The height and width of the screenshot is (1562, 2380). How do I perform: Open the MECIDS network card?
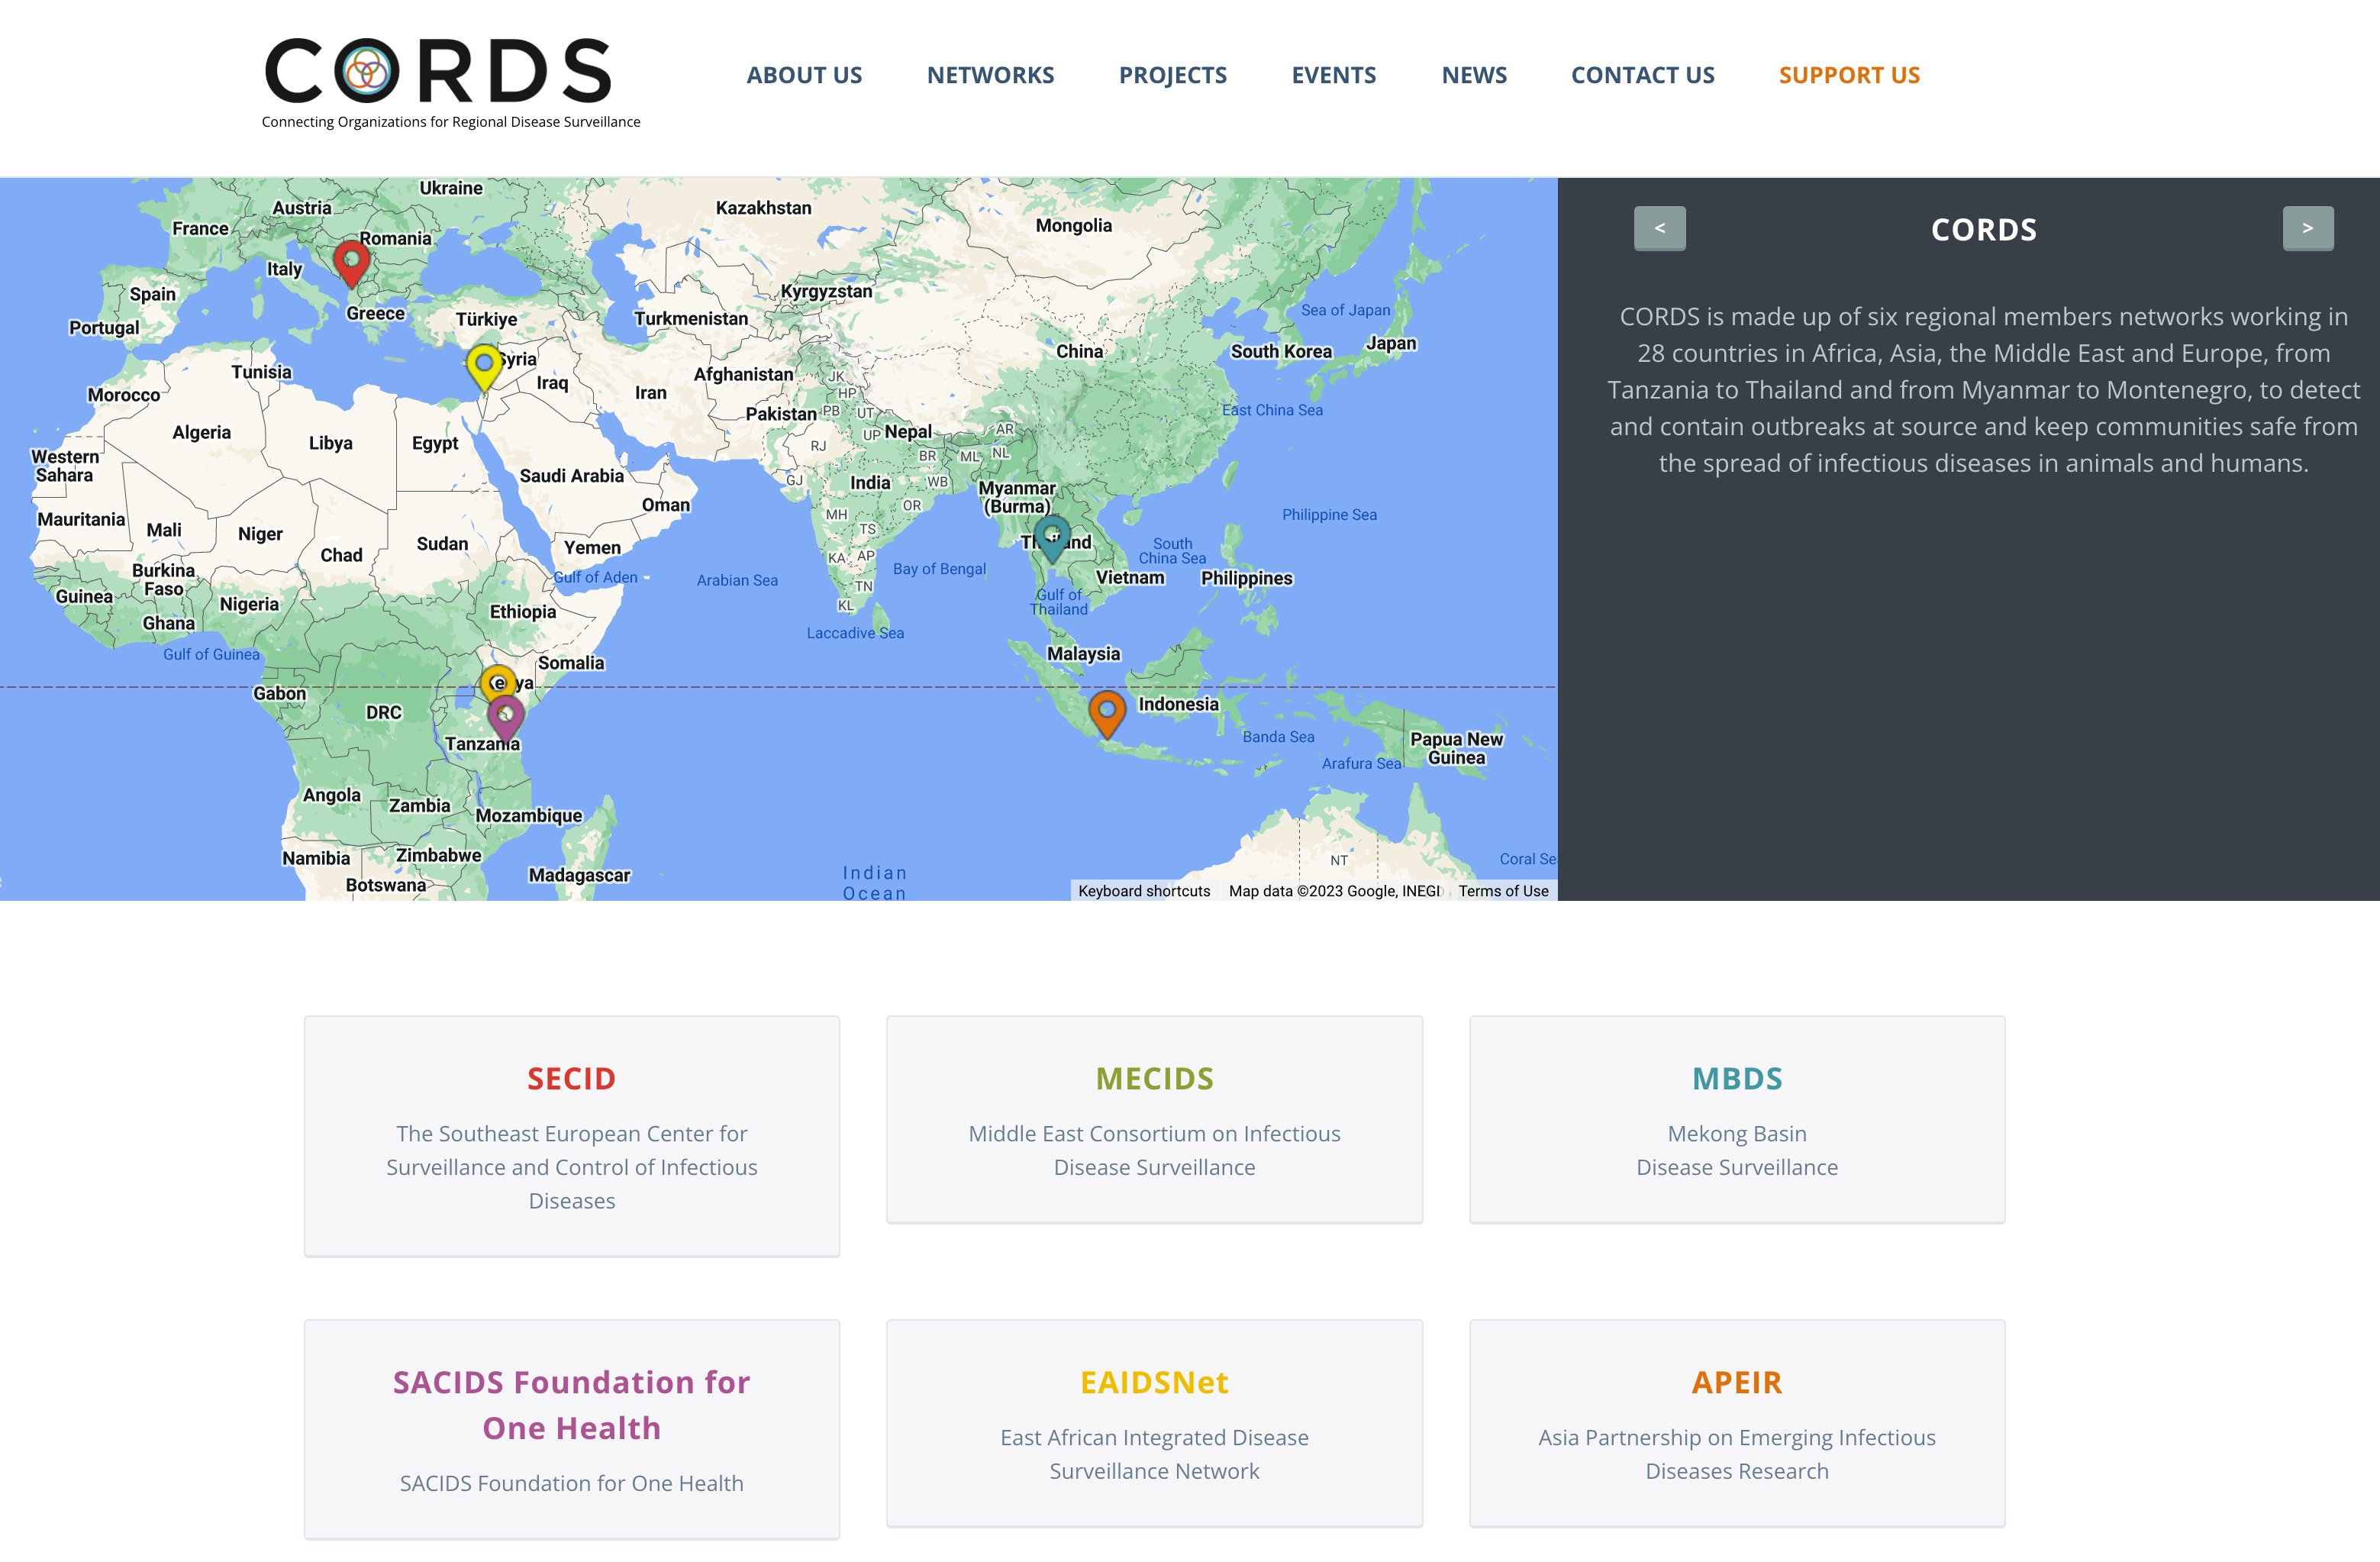(x=1154, y=1119)
